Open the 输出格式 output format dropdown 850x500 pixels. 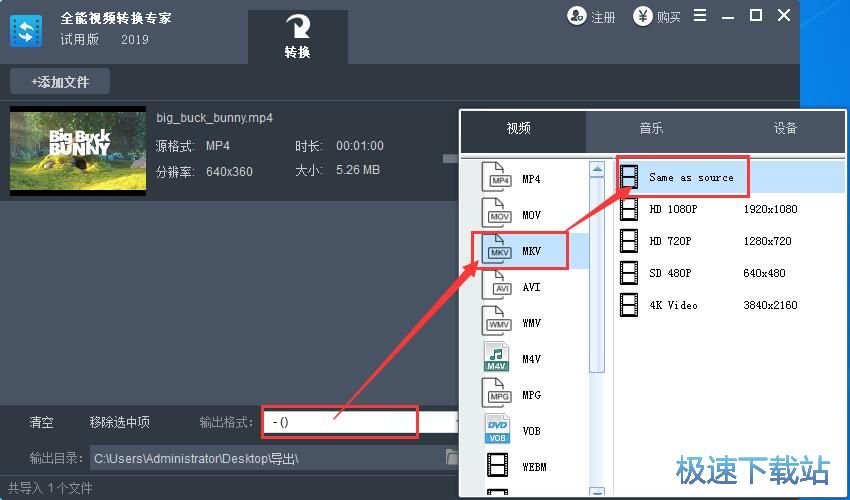click(x=360, y=421)
